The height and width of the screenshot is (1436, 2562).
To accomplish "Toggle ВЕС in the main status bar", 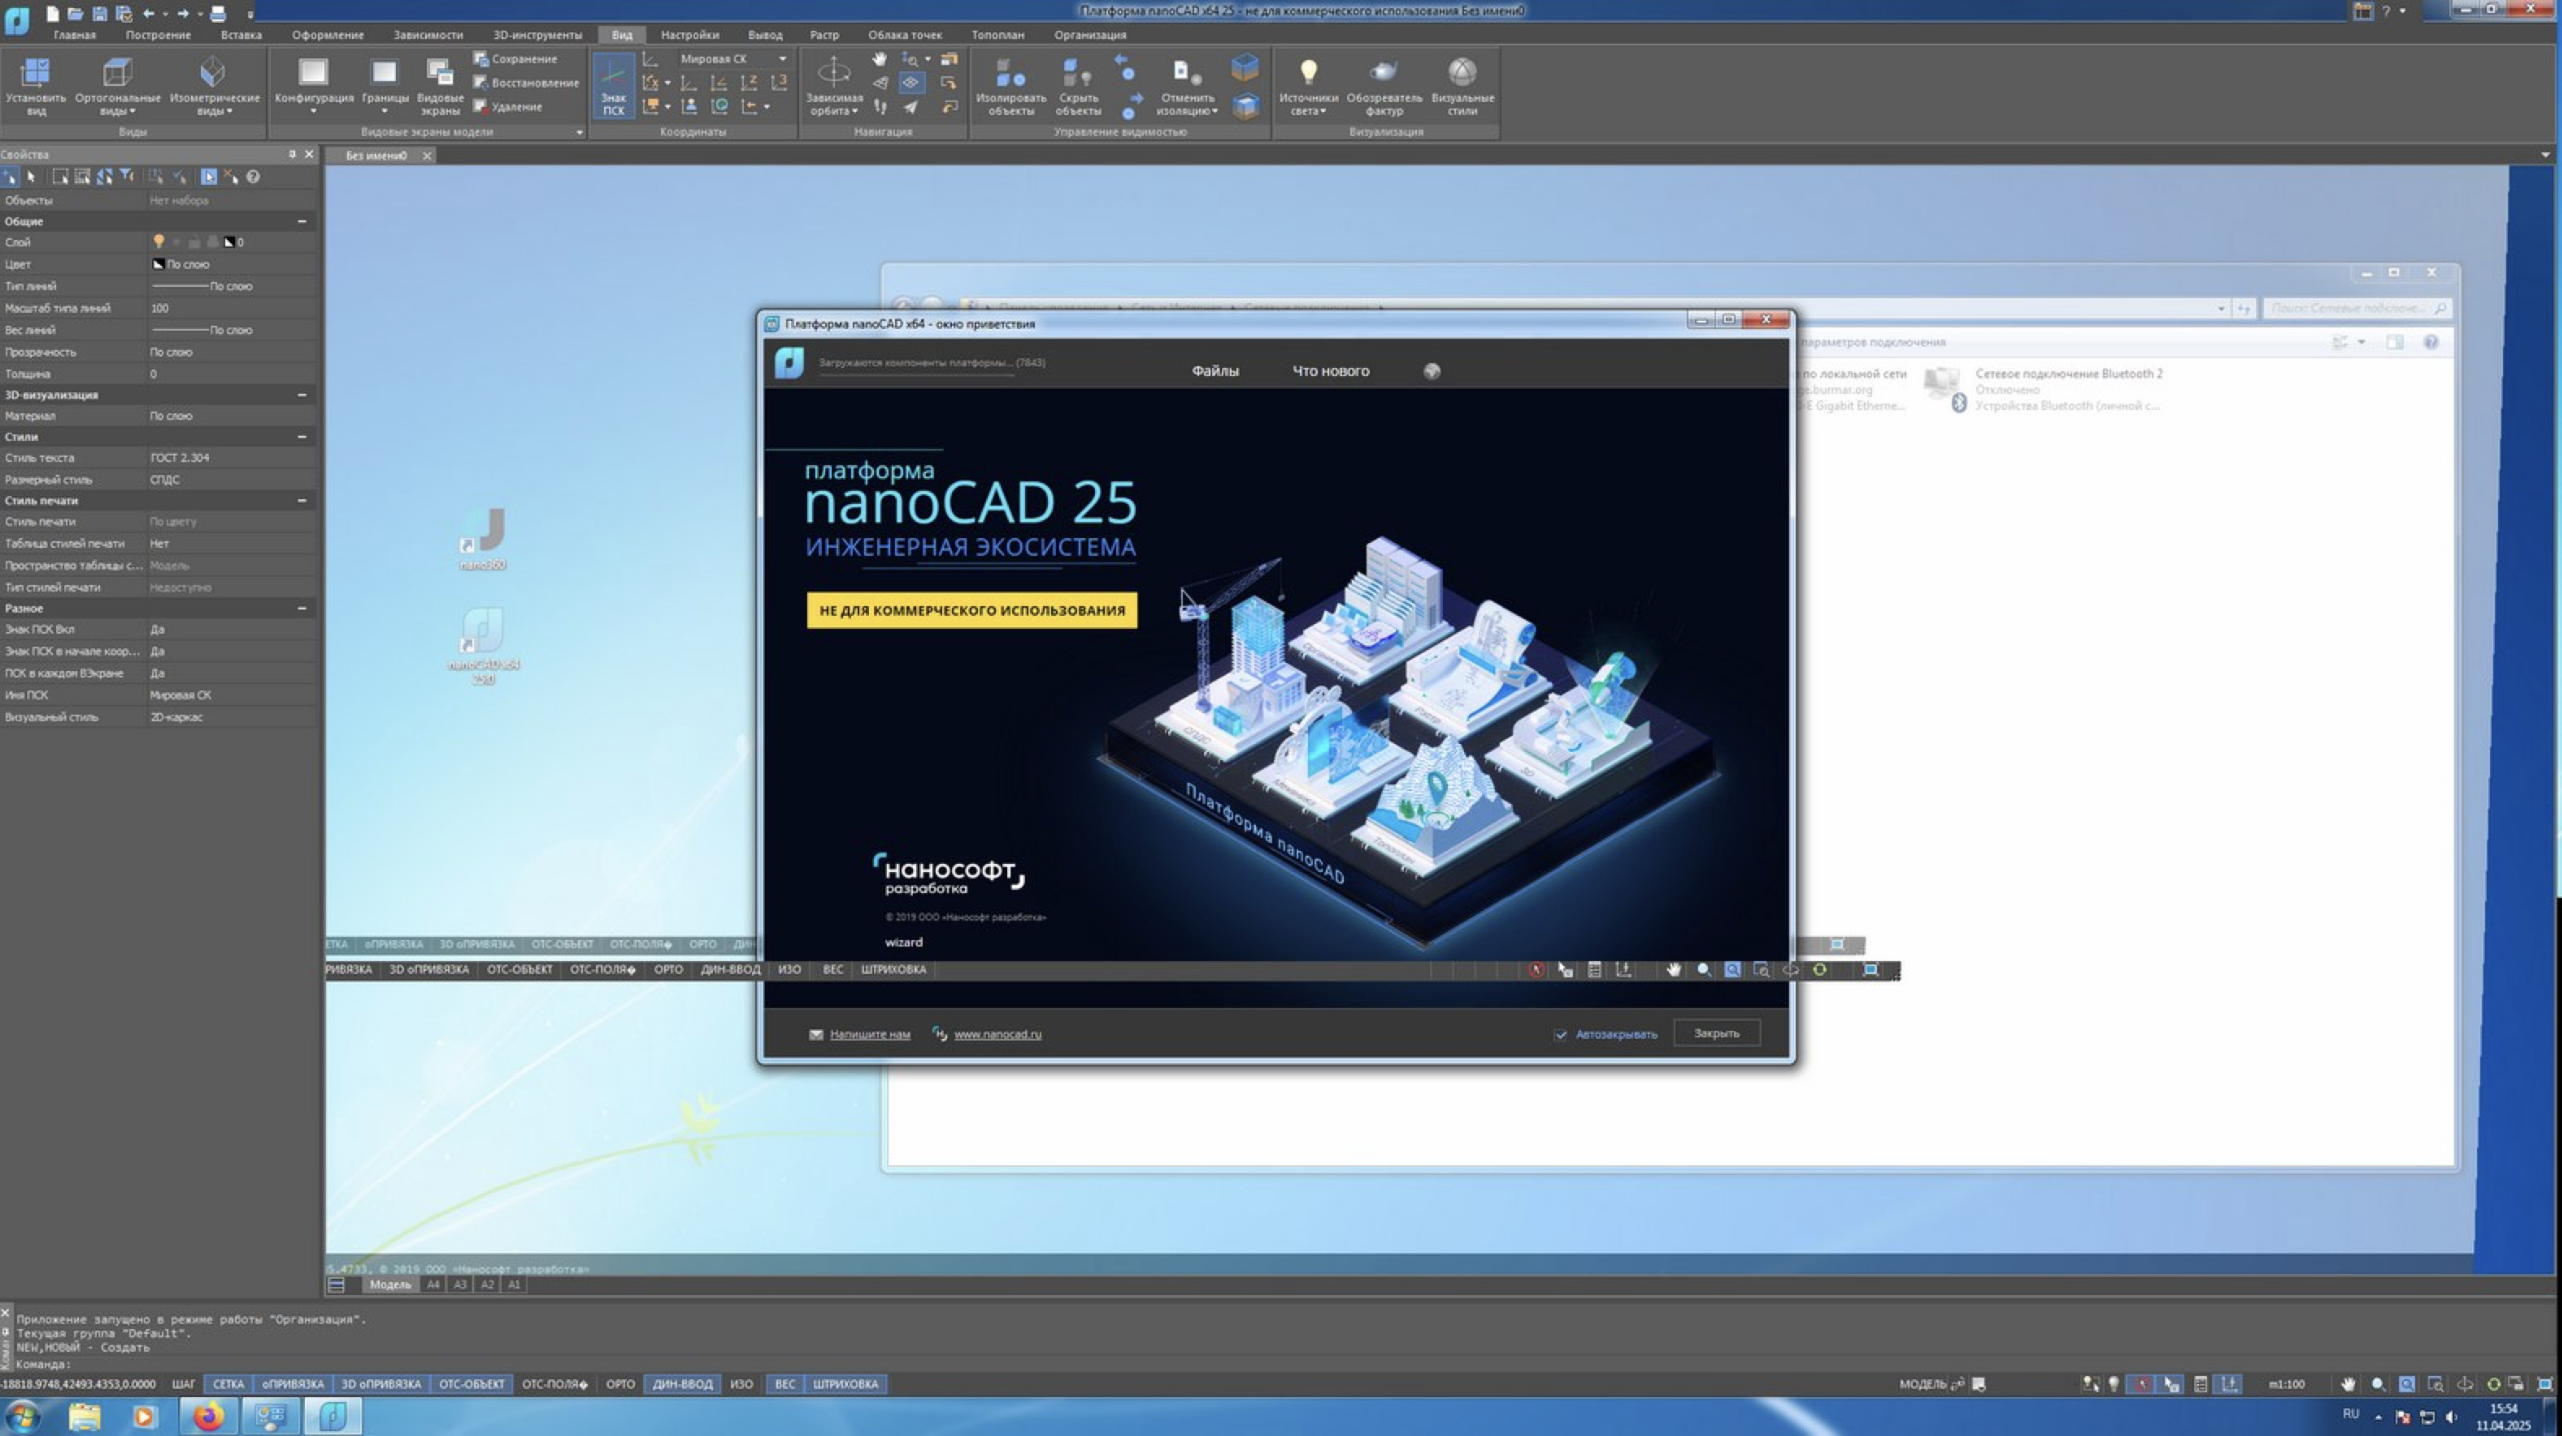I will (x=785, y=1384).
